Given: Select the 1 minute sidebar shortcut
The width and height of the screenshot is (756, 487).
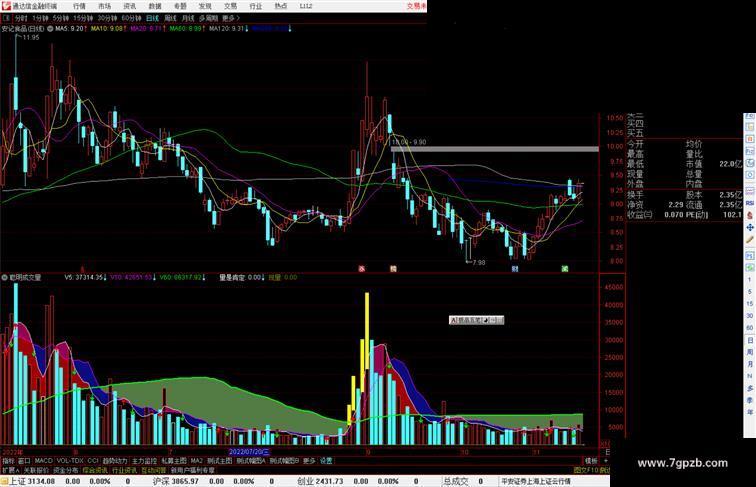Looking at the screenshot, I should (750, 280).
